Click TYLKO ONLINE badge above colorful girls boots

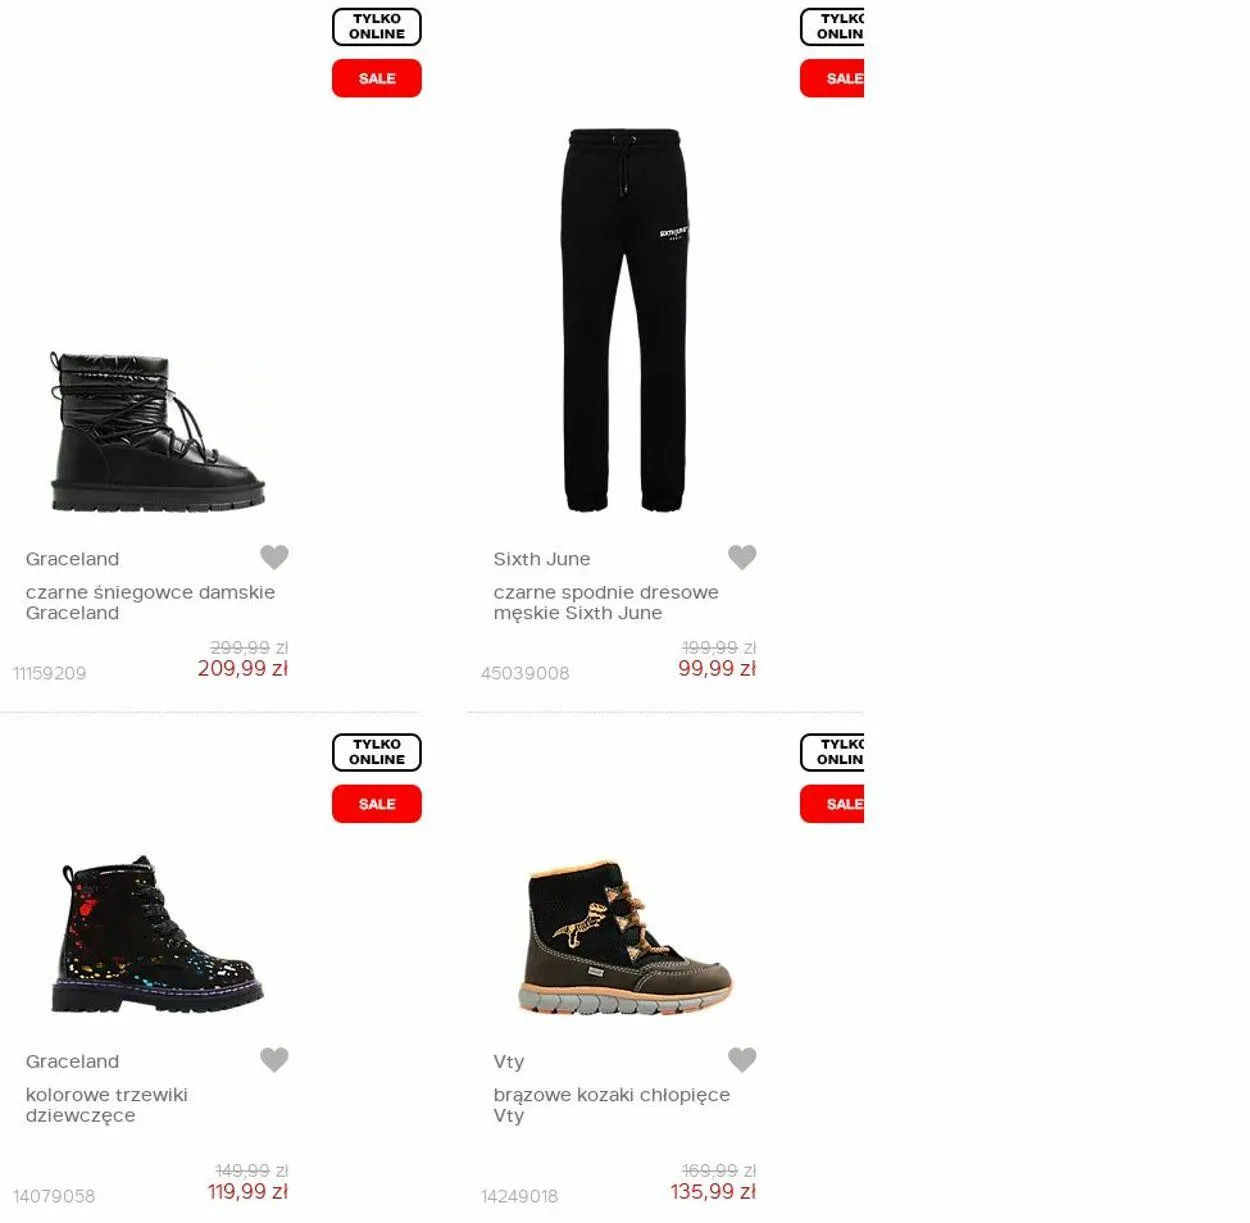[x=377, y=752]
